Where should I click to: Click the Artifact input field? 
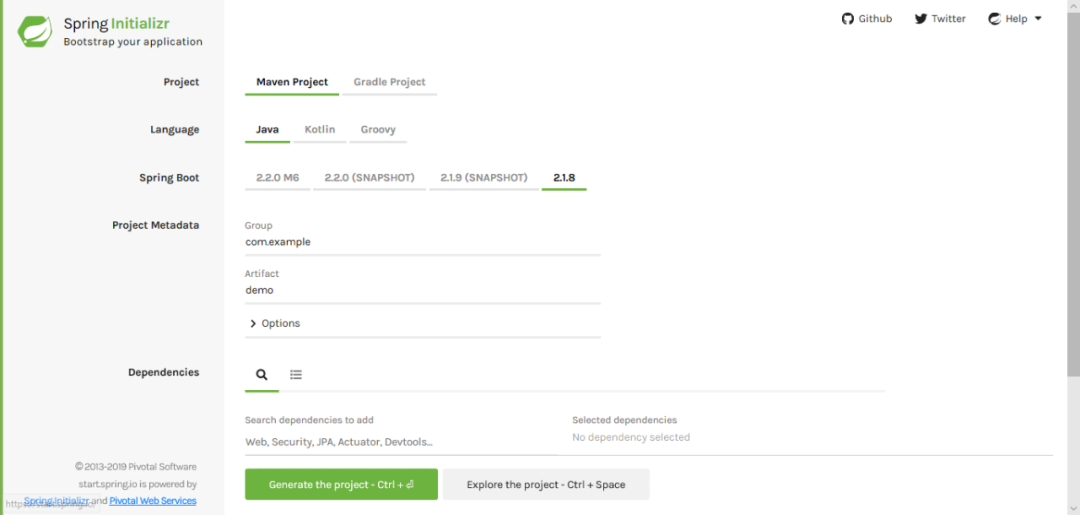423,291
